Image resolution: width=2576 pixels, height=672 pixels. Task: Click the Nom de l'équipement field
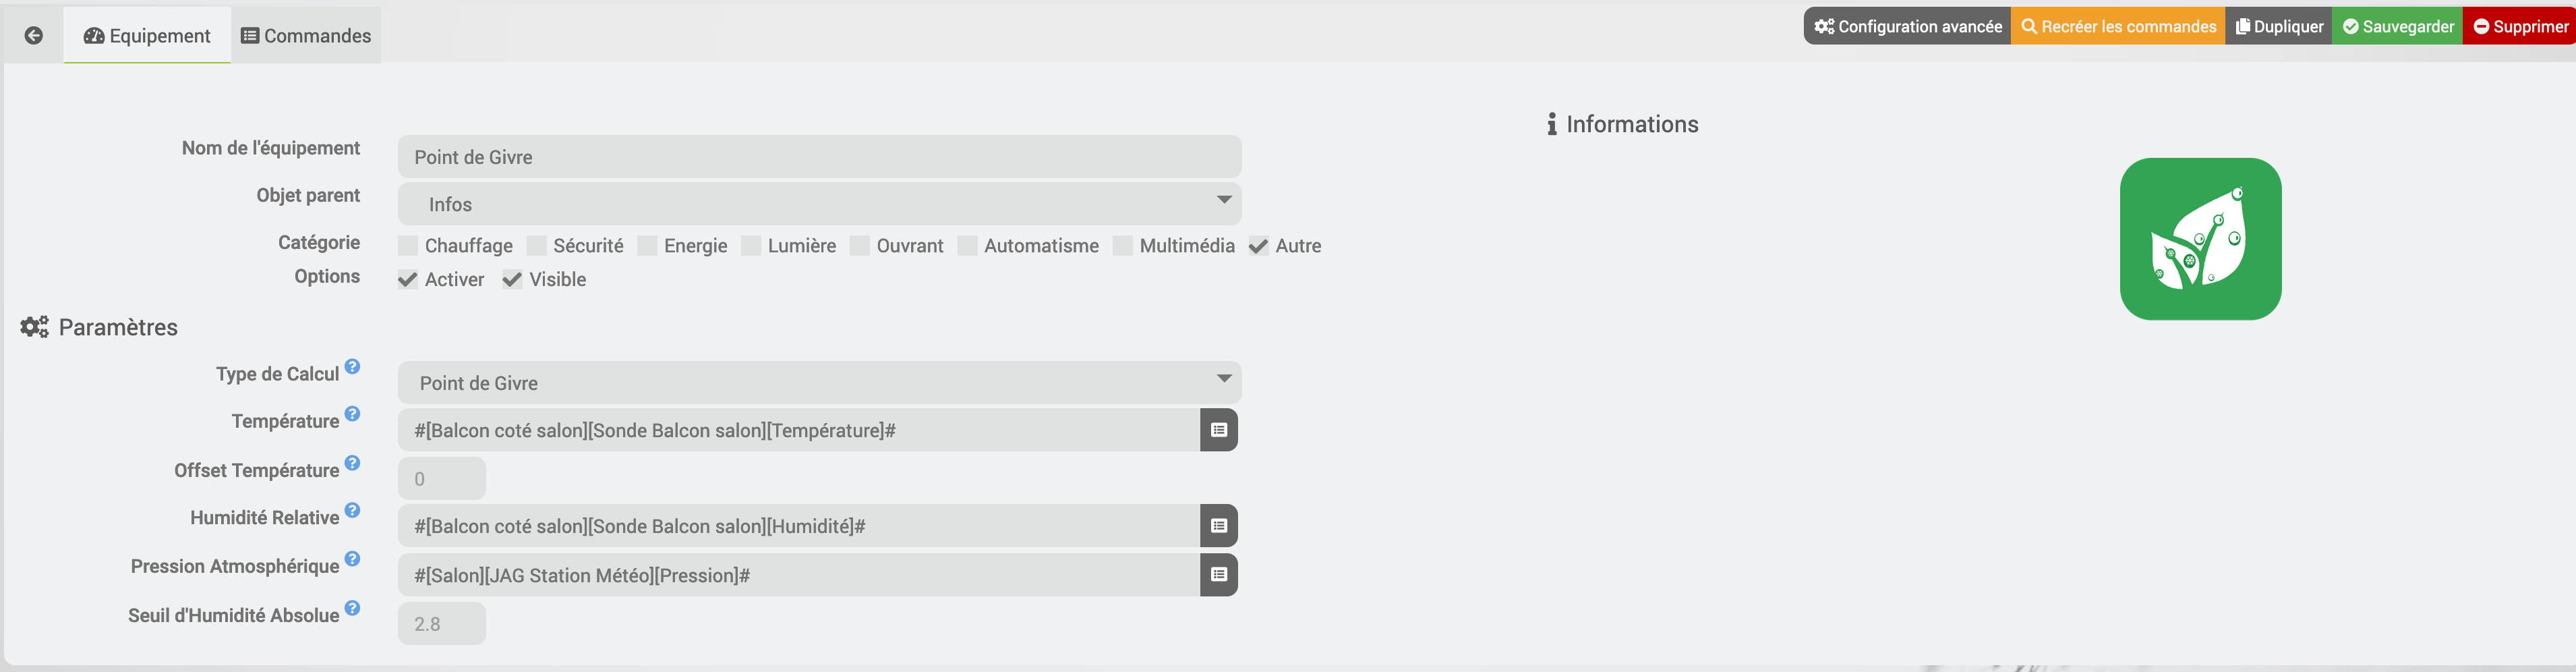point(820,157)
